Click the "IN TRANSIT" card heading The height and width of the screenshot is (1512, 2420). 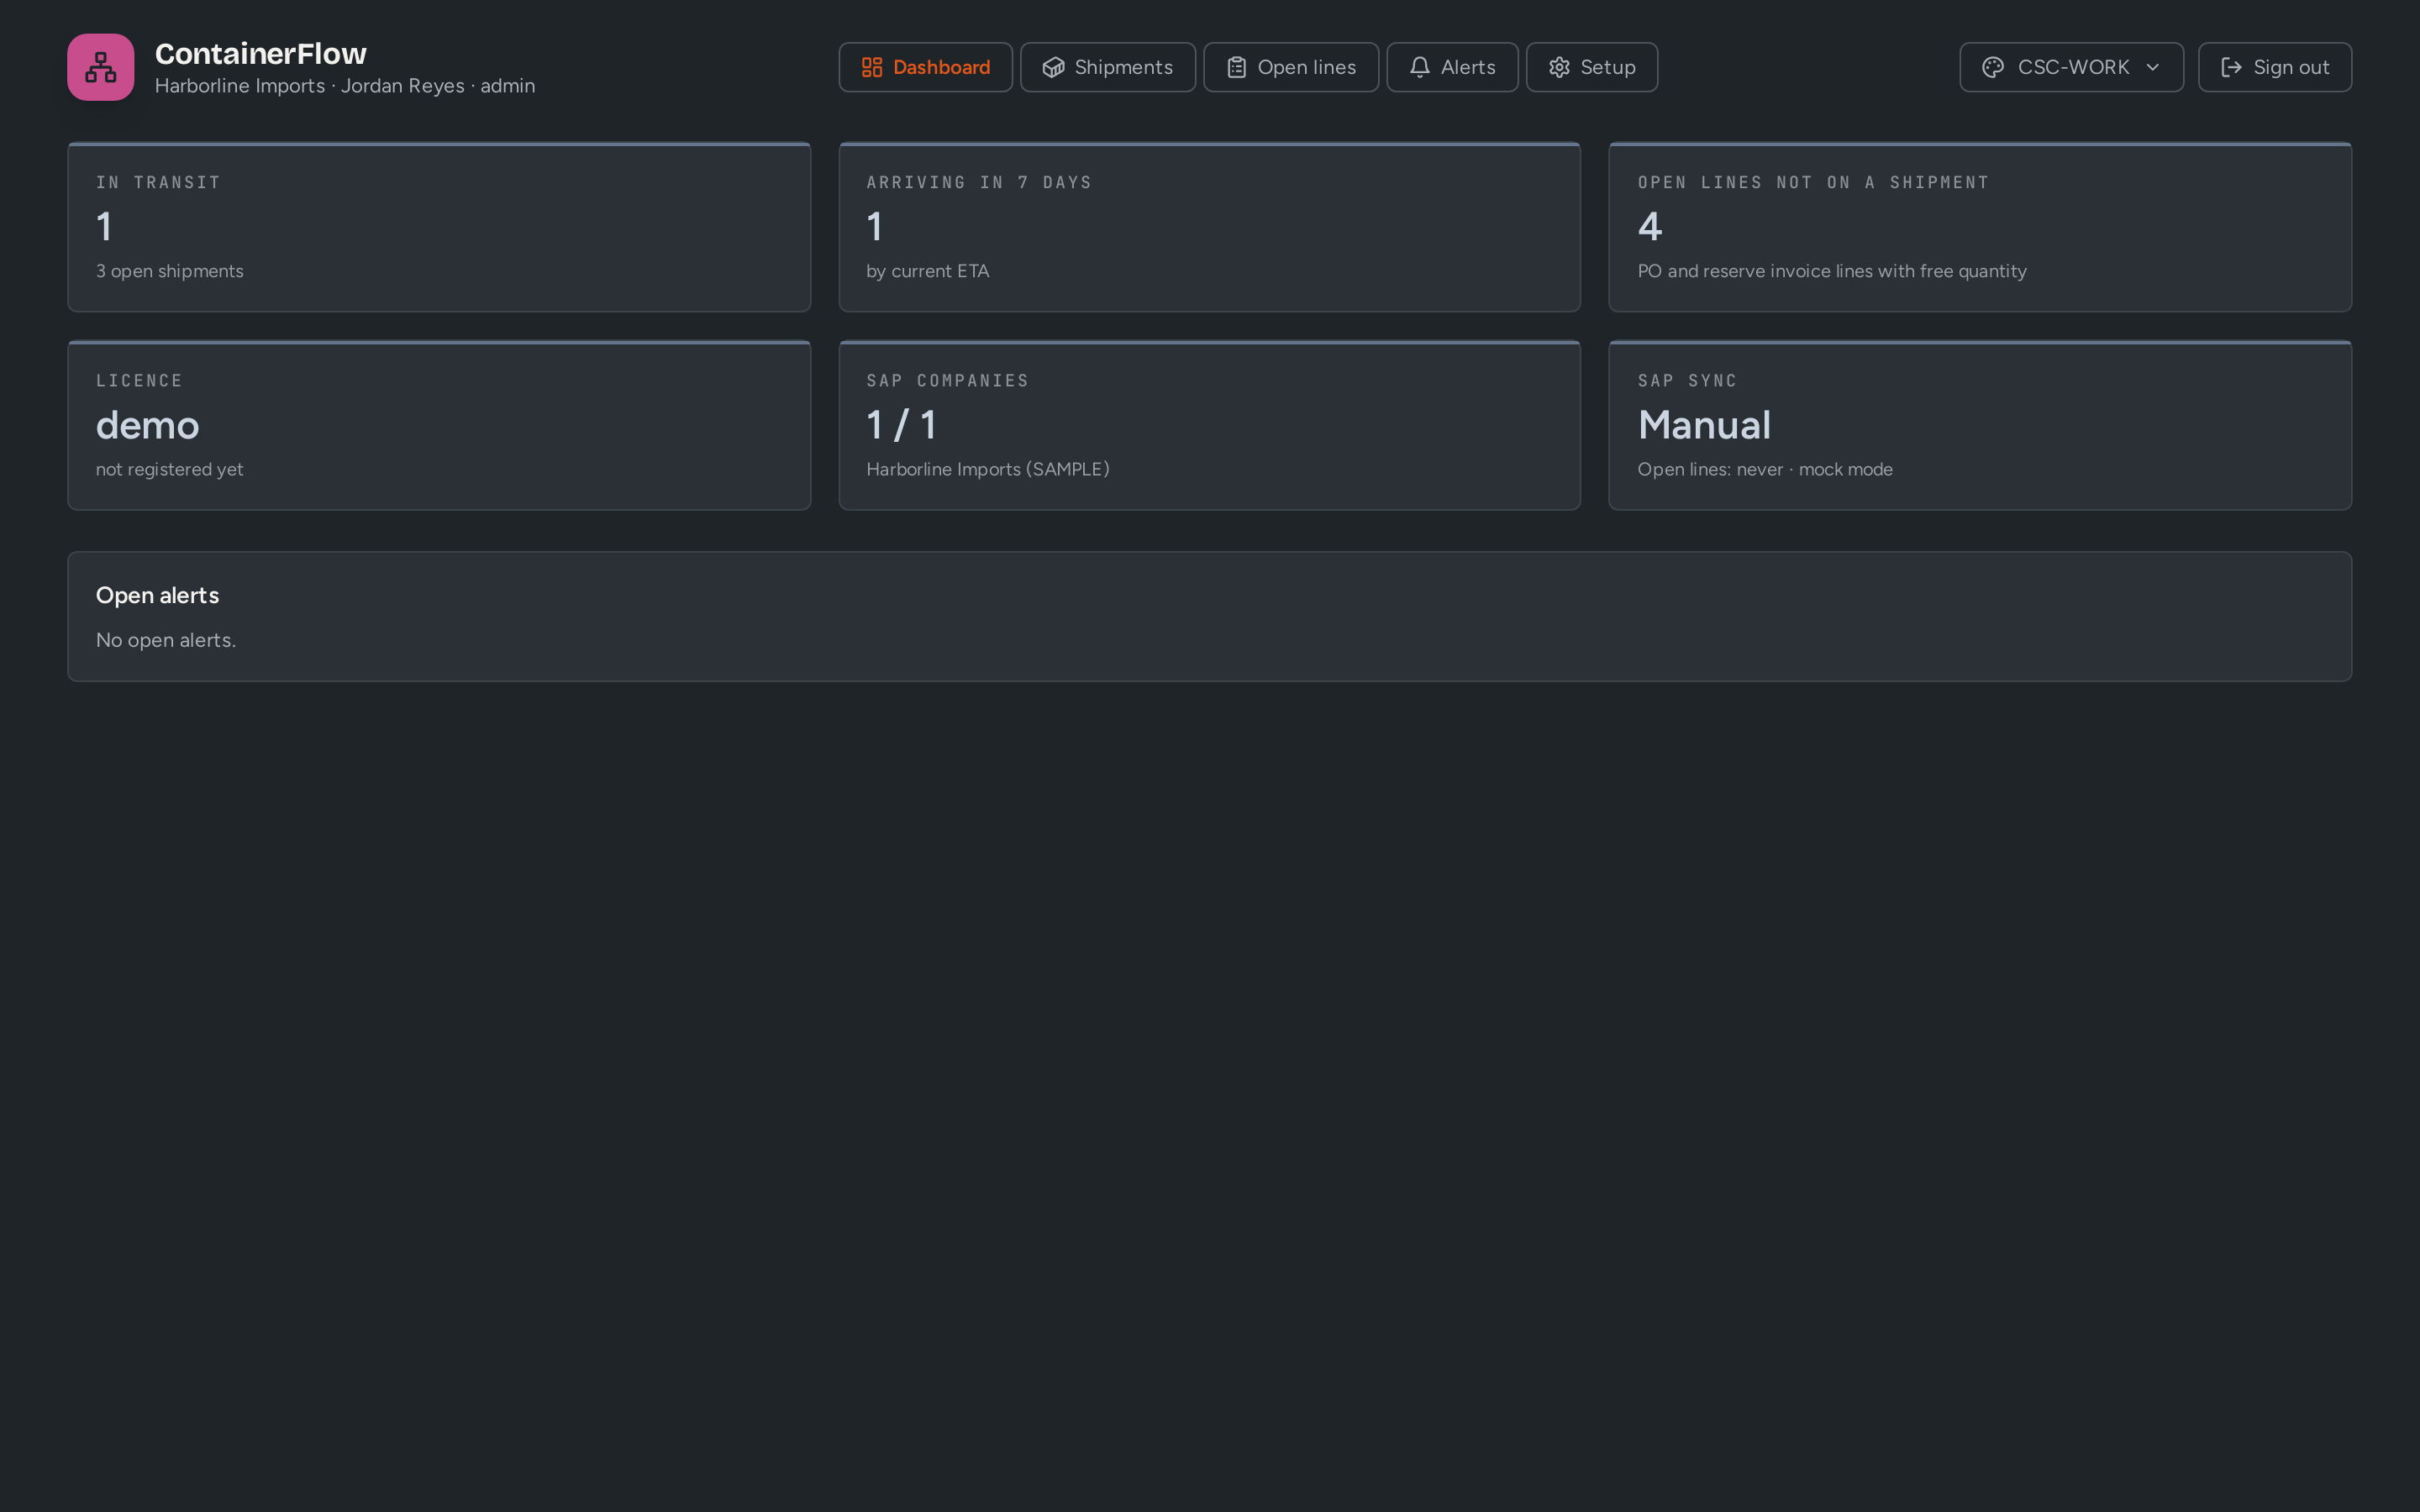click(x=158, y=182)
